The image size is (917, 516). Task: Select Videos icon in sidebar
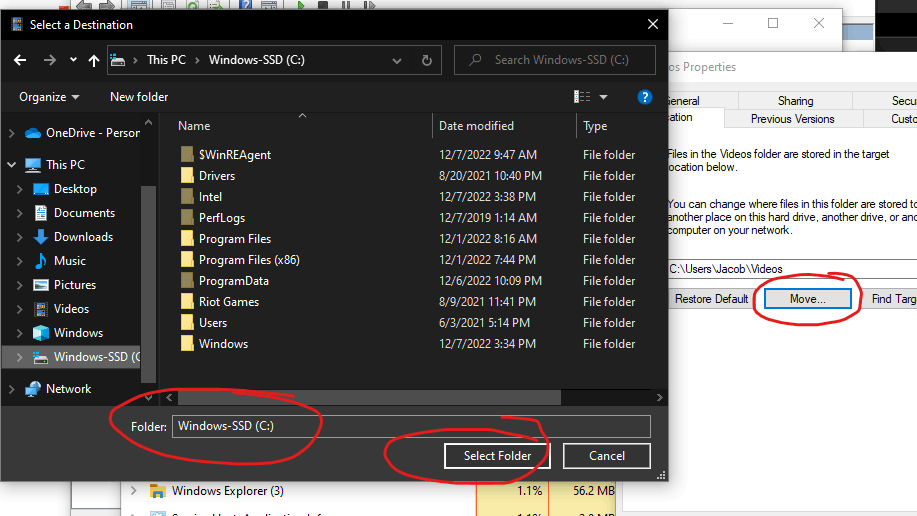tap(41, 309)
